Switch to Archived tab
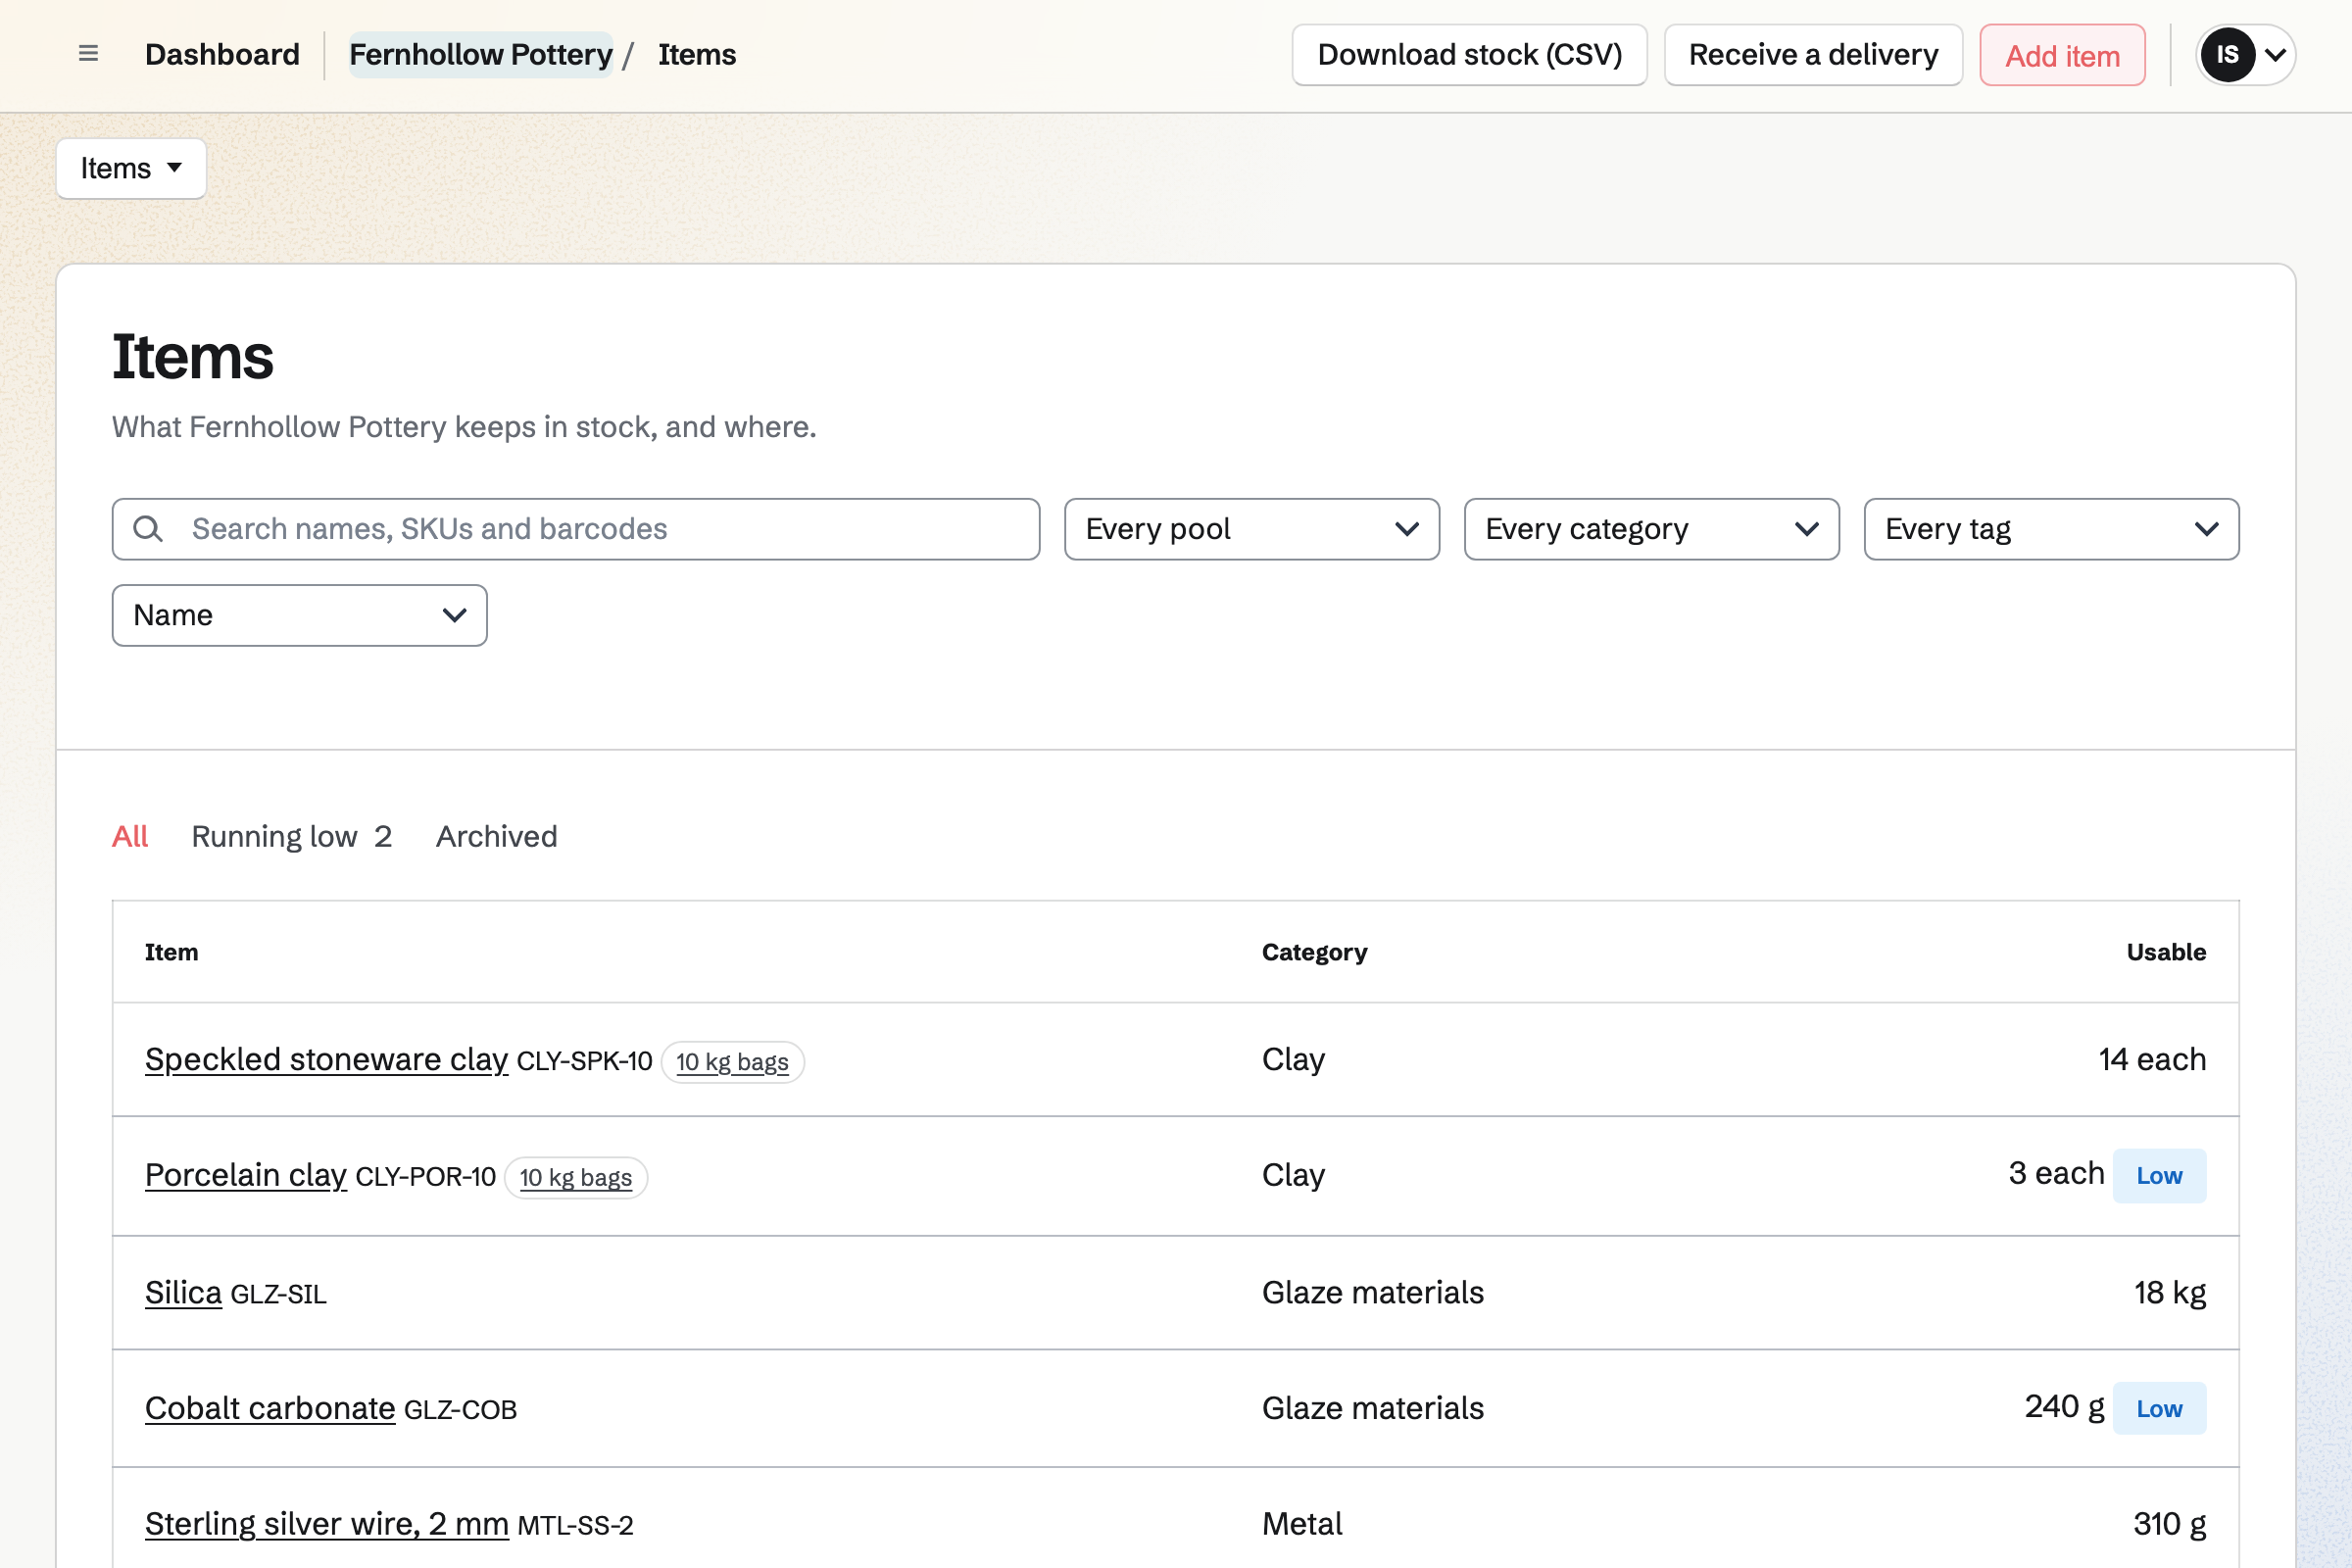Viewport: 2352px width, 1568px height. tap(496, 836)
